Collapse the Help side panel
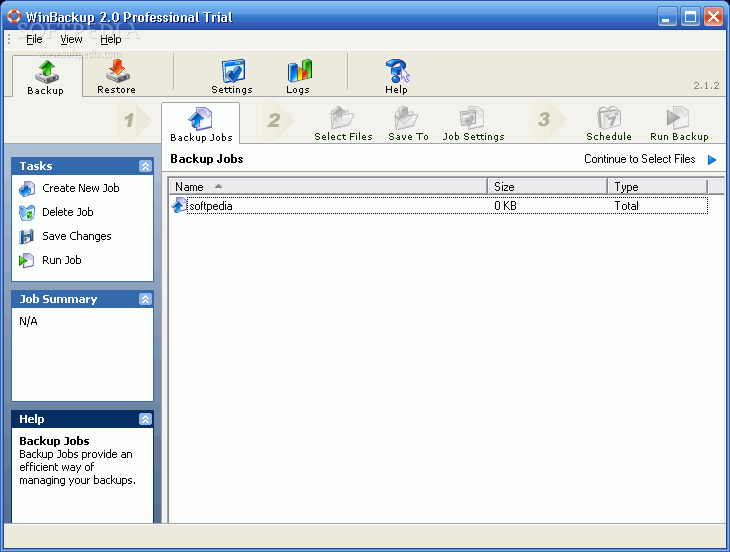 [x=145, y=419]
